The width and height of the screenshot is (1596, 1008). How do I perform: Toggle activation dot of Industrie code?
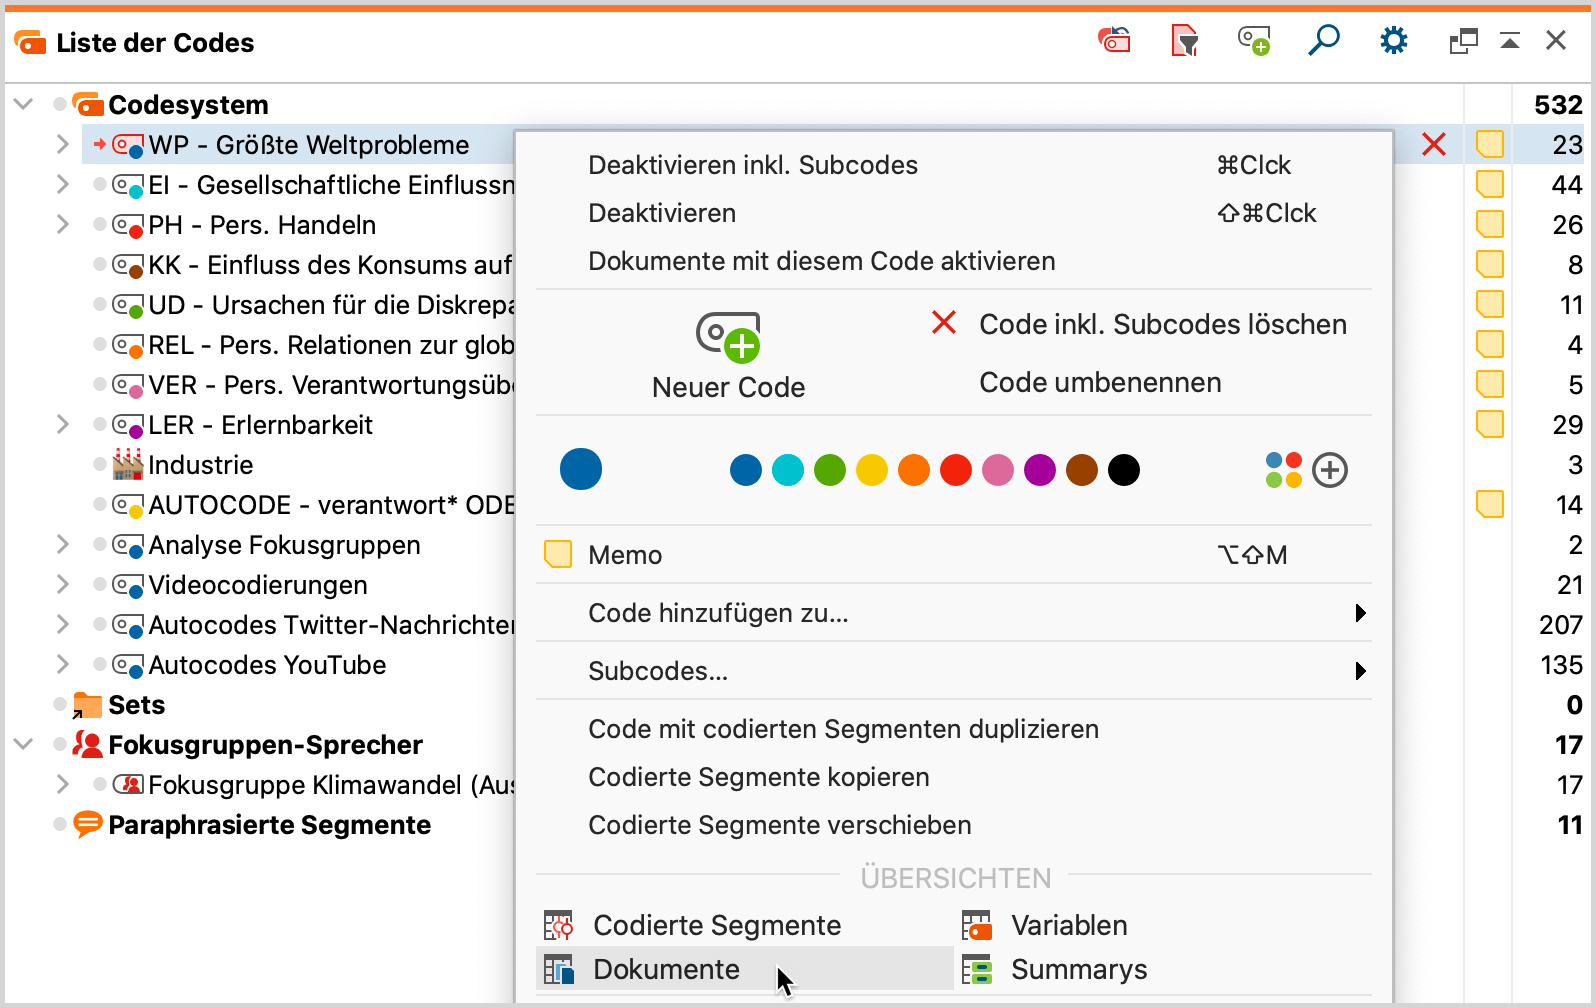click(x=99, y=464)
